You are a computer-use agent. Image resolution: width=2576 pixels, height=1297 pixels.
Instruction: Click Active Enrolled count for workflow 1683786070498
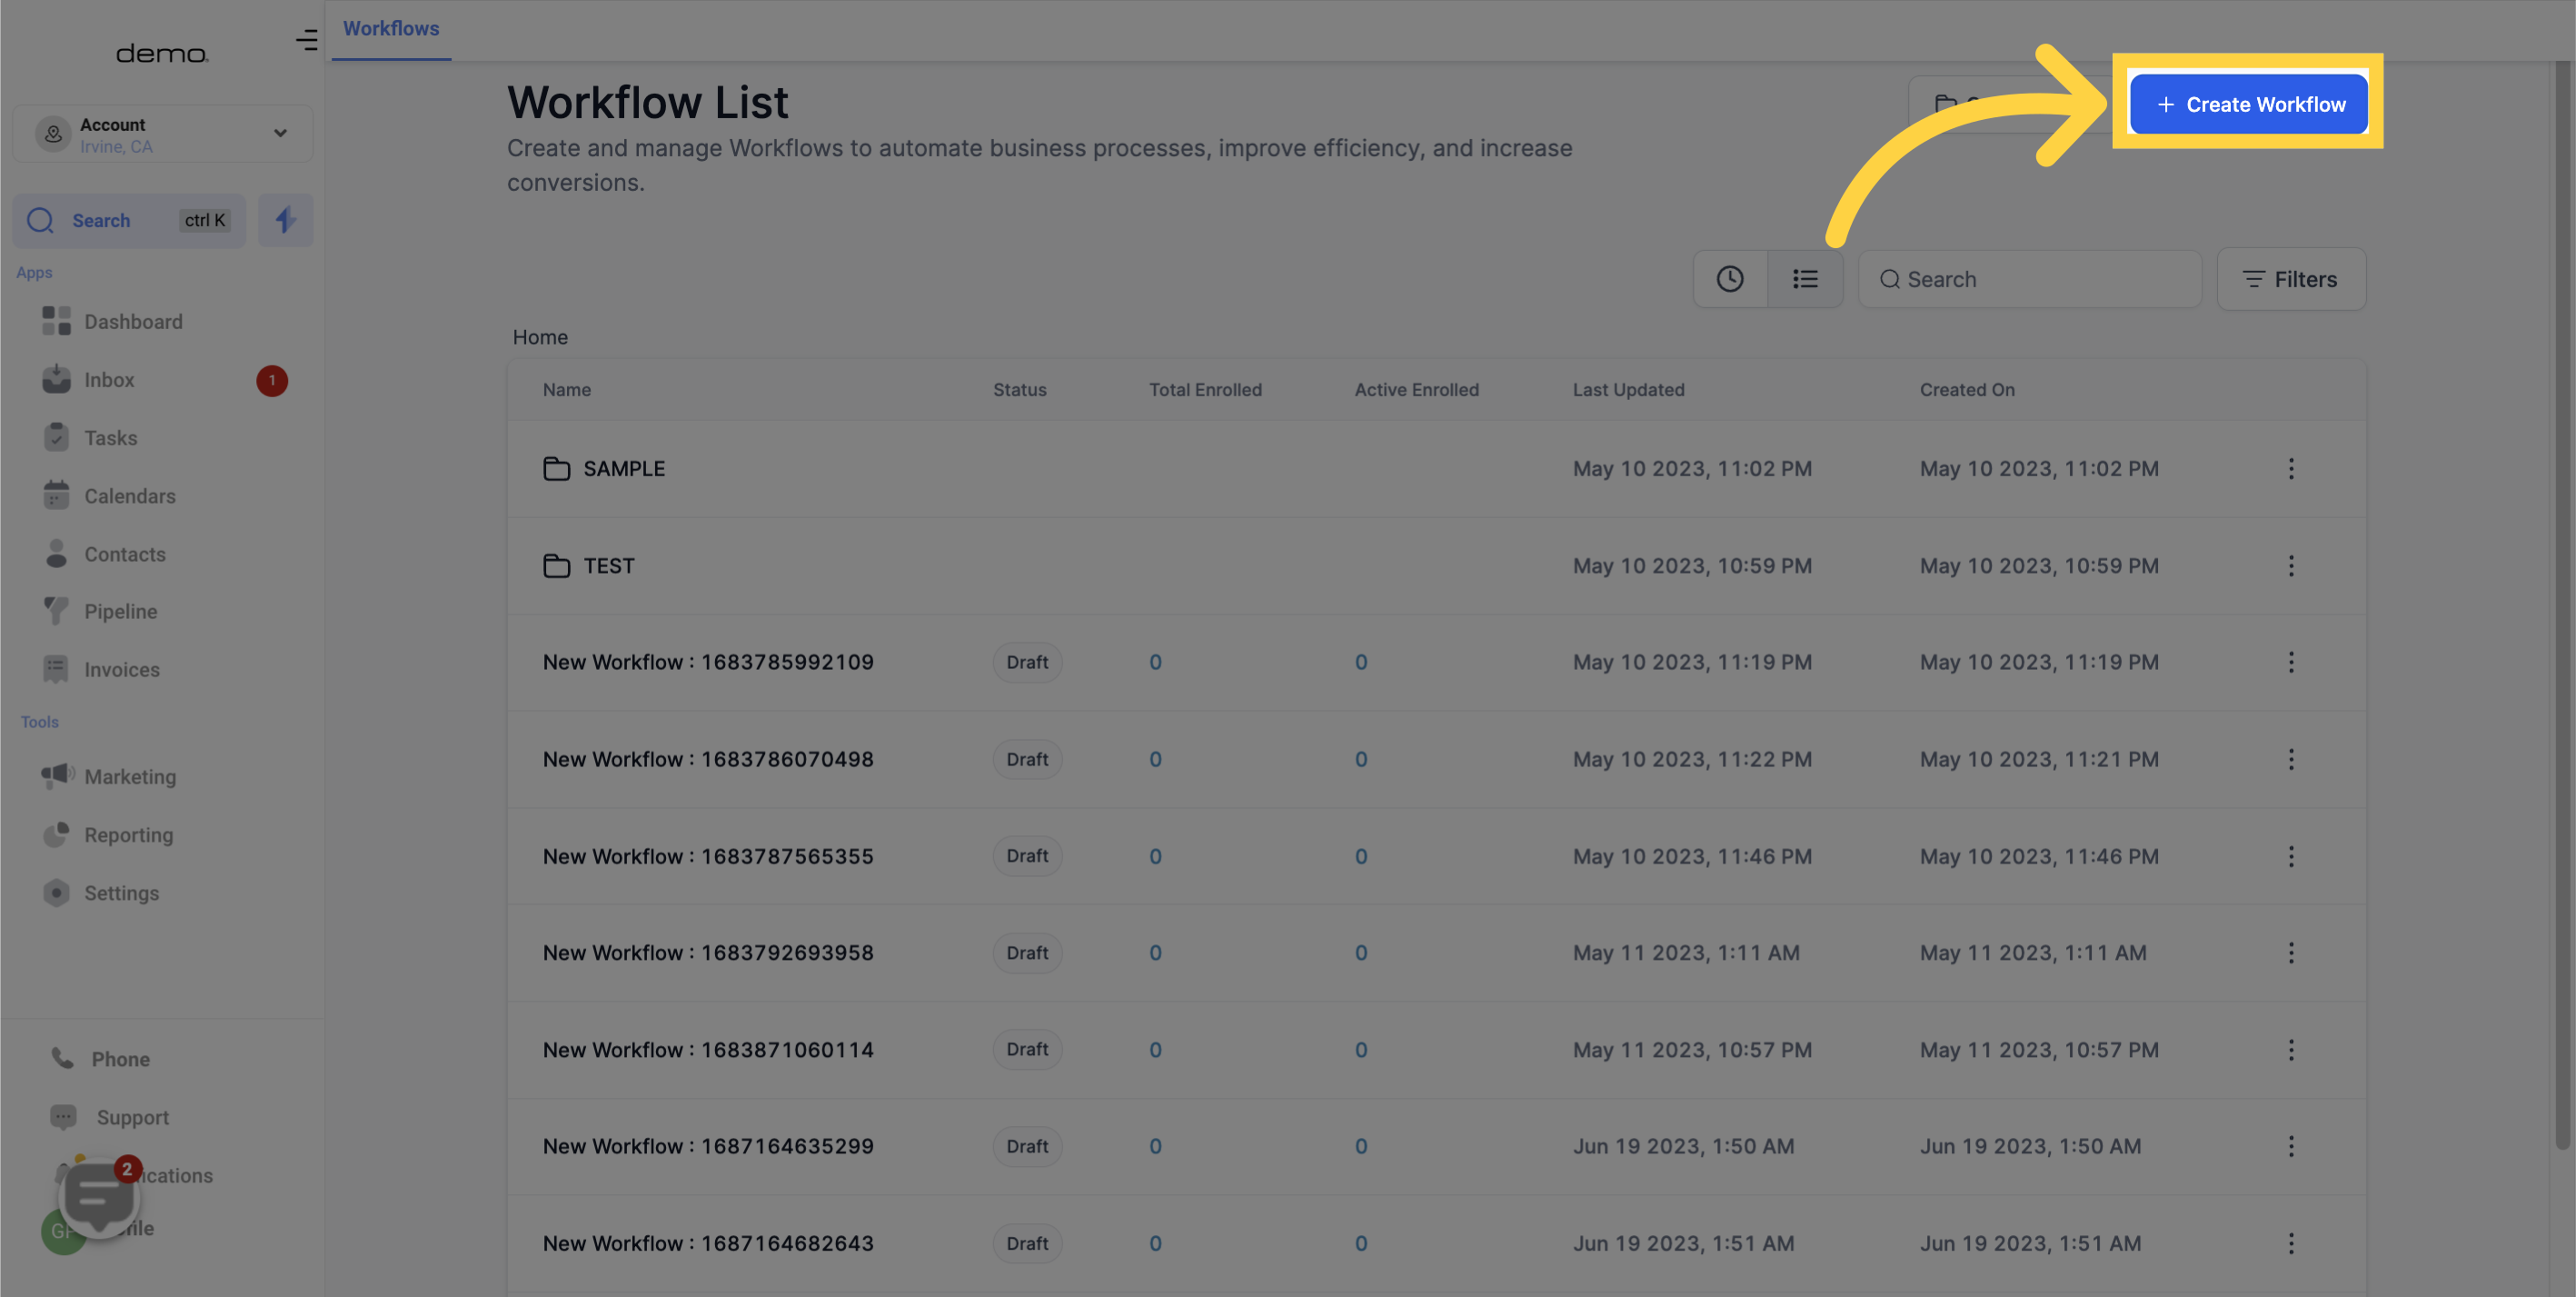coord(1361,759)
